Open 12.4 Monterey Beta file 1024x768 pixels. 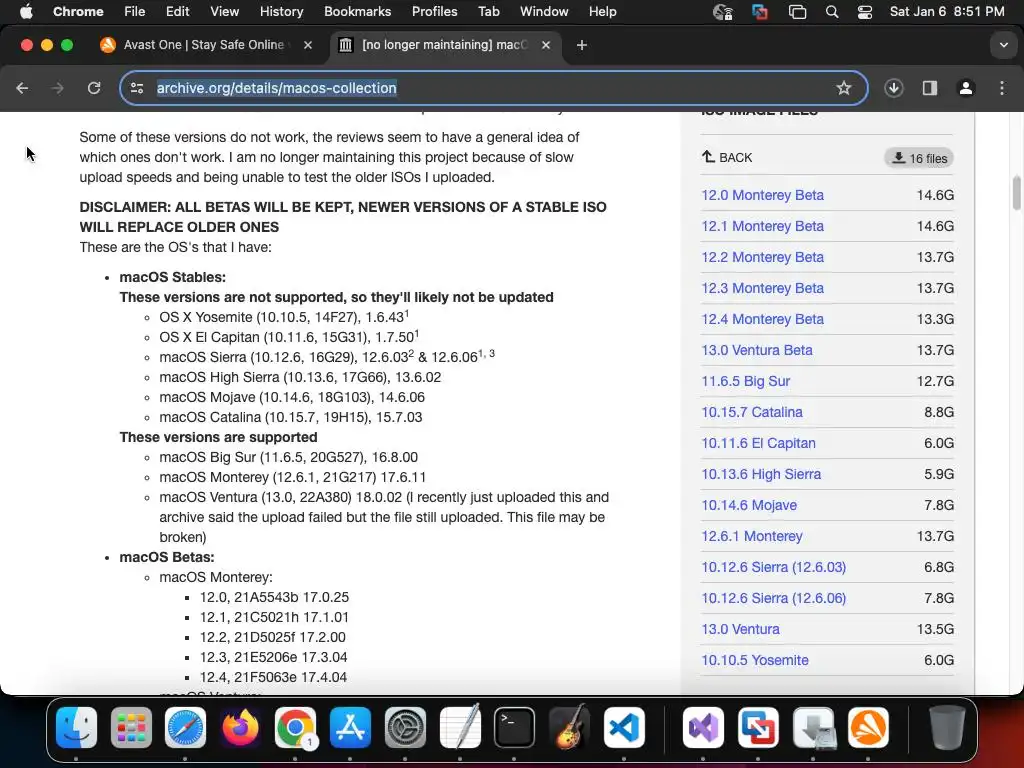[762, 319]
